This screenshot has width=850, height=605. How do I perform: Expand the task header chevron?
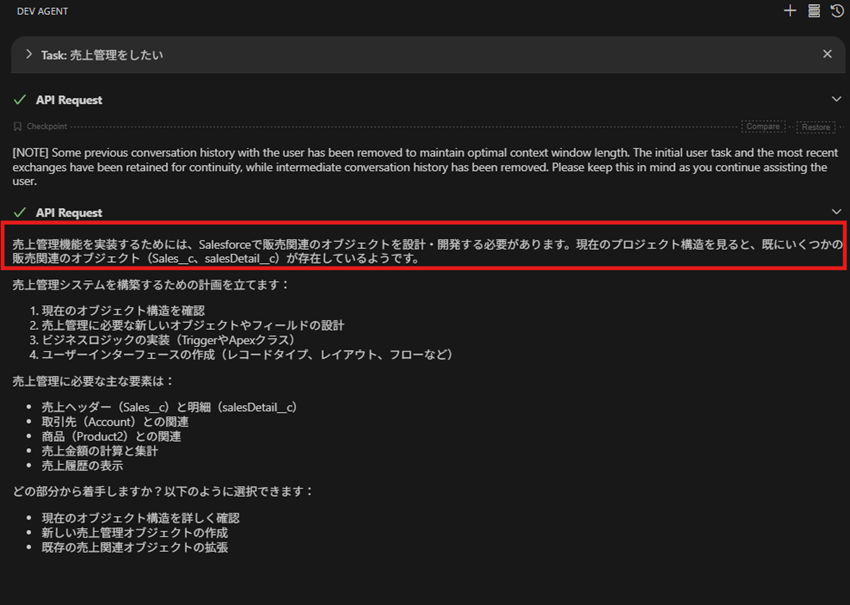(29, 54)
